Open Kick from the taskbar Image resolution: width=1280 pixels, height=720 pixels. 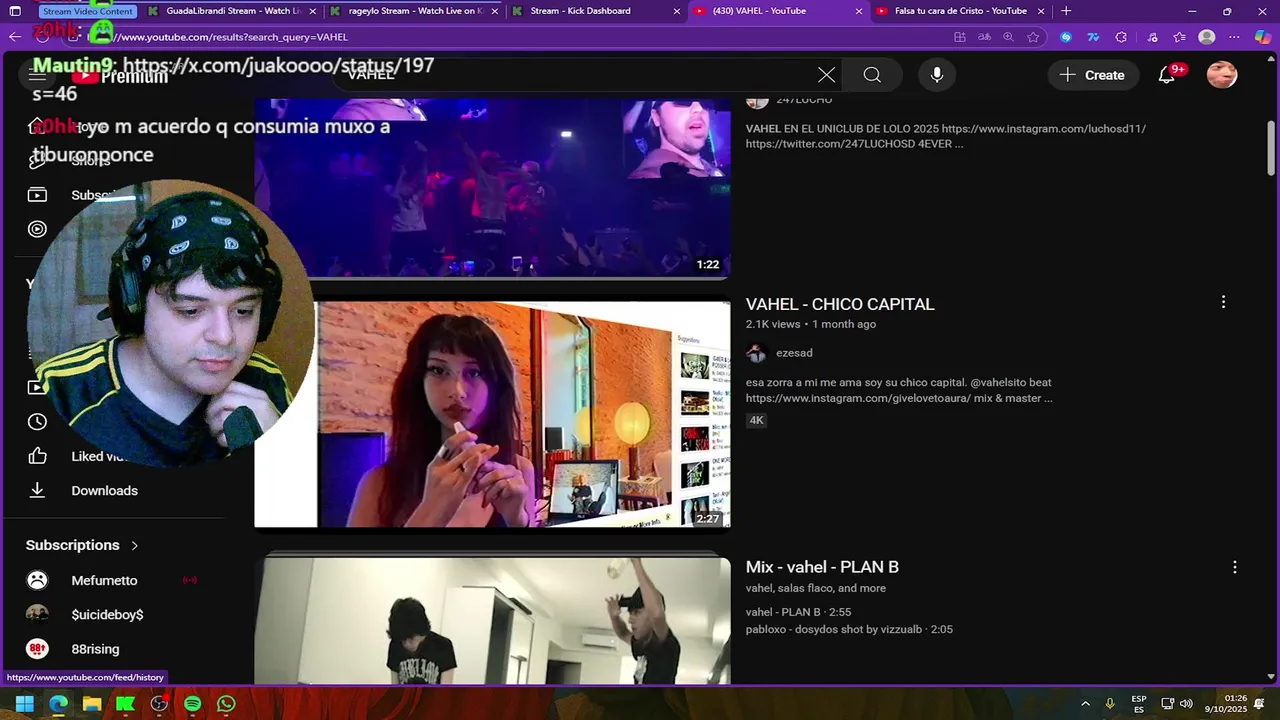[125, 704]
